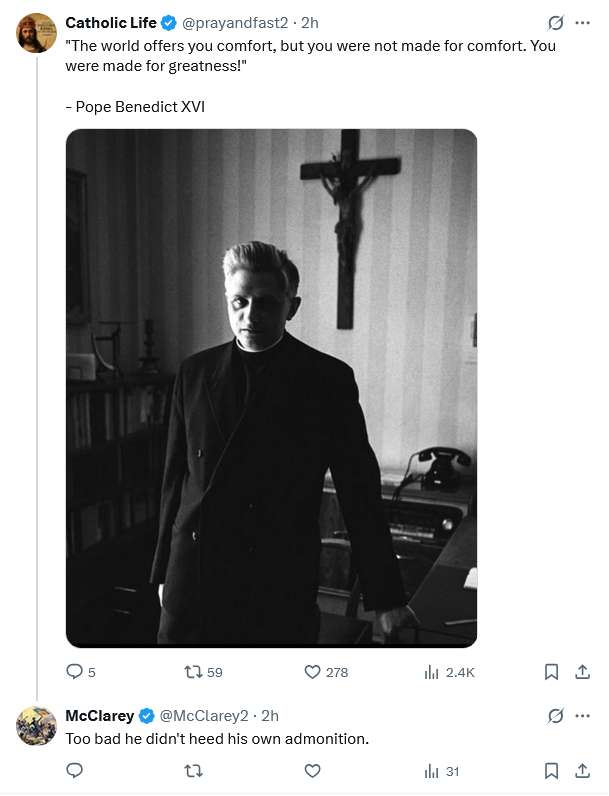This screenshot has height=796, width=609.
Task: Like McClarey's reply
Action: point(312,771)
